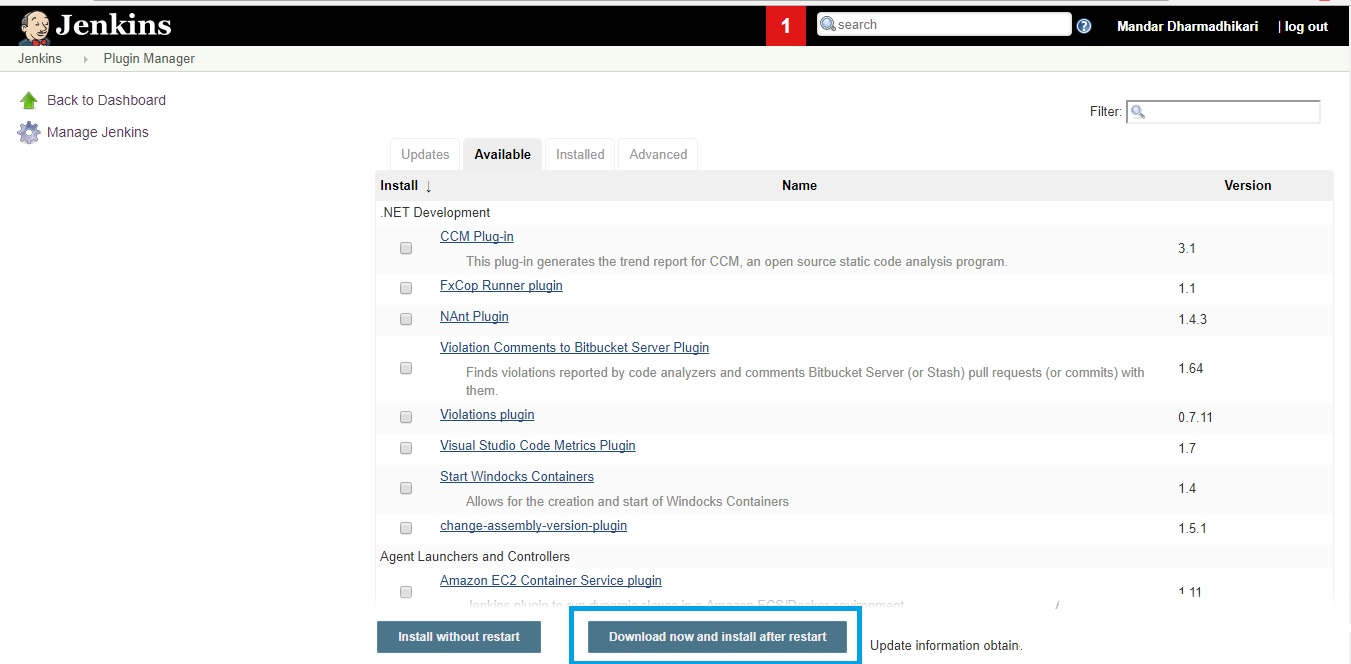Click the Windocks Containers description text

tap(627, 502)
